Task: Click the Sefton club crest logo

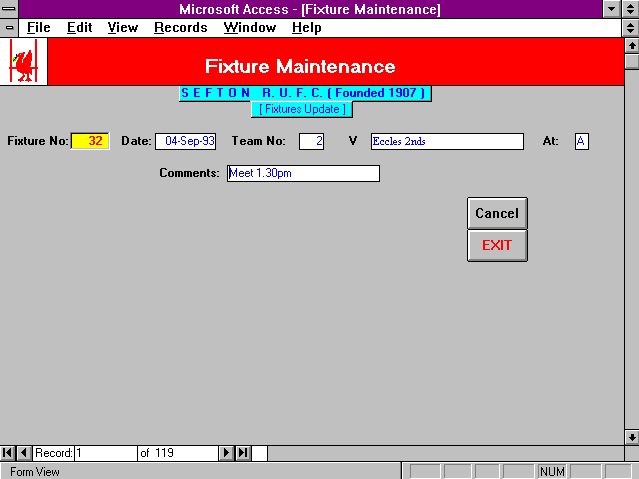Action: pyautogui.click(x=24, y=62)
